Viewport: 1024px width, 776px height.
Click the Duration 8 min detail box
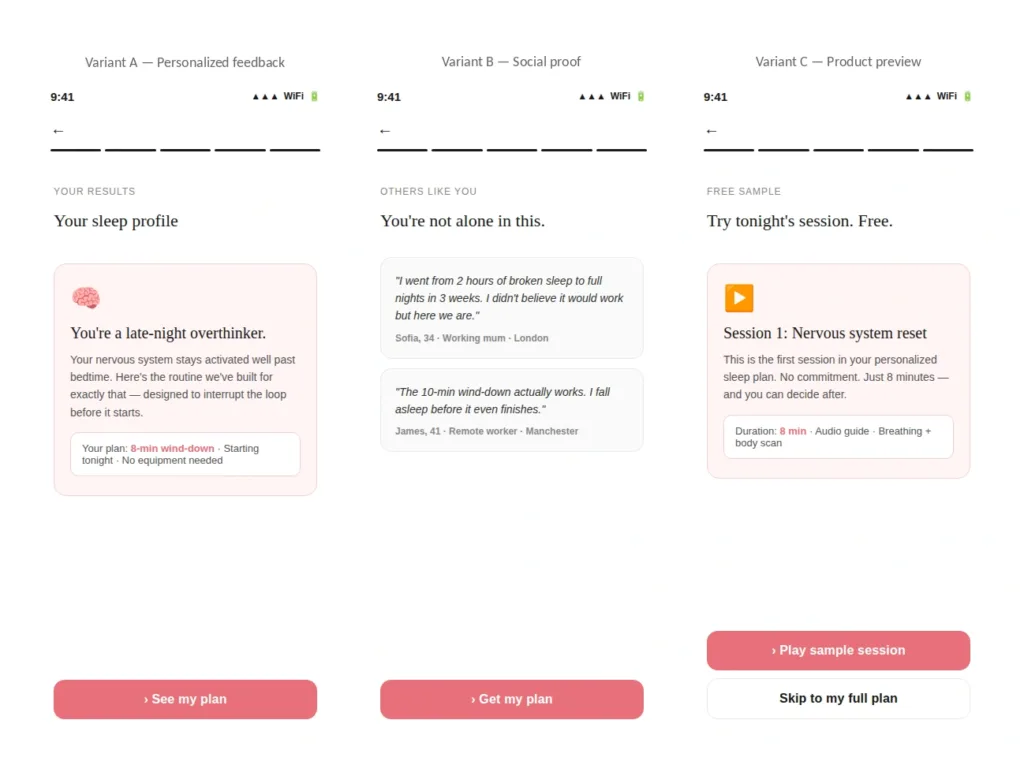(x=837, y=437)
